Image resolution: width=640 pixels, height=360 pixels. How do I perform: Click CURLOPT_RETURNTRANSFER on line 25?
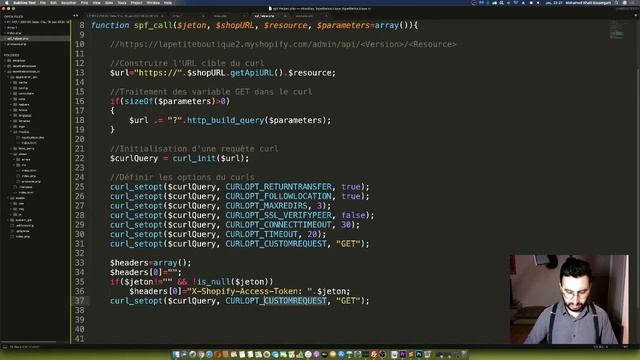[278, 187]
